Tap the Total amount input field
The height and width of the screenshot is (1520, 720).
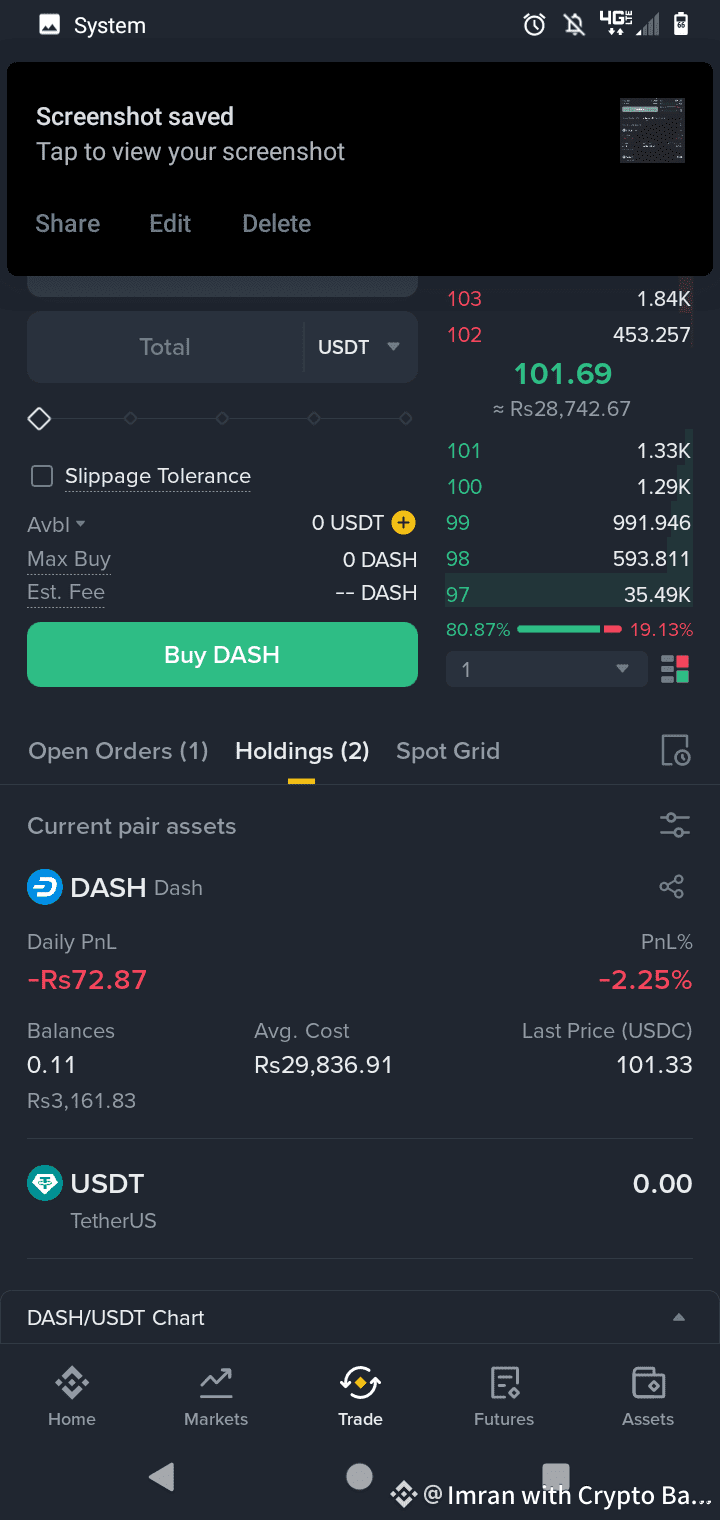[165, 347]
